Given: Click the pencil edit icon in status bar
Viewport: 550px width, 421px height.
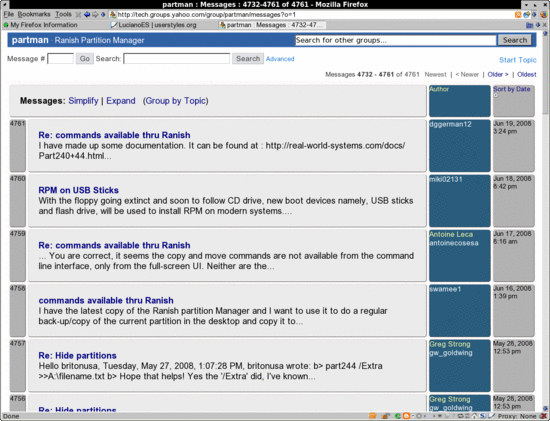Looking at the screenshot, I should pos(491,416).
